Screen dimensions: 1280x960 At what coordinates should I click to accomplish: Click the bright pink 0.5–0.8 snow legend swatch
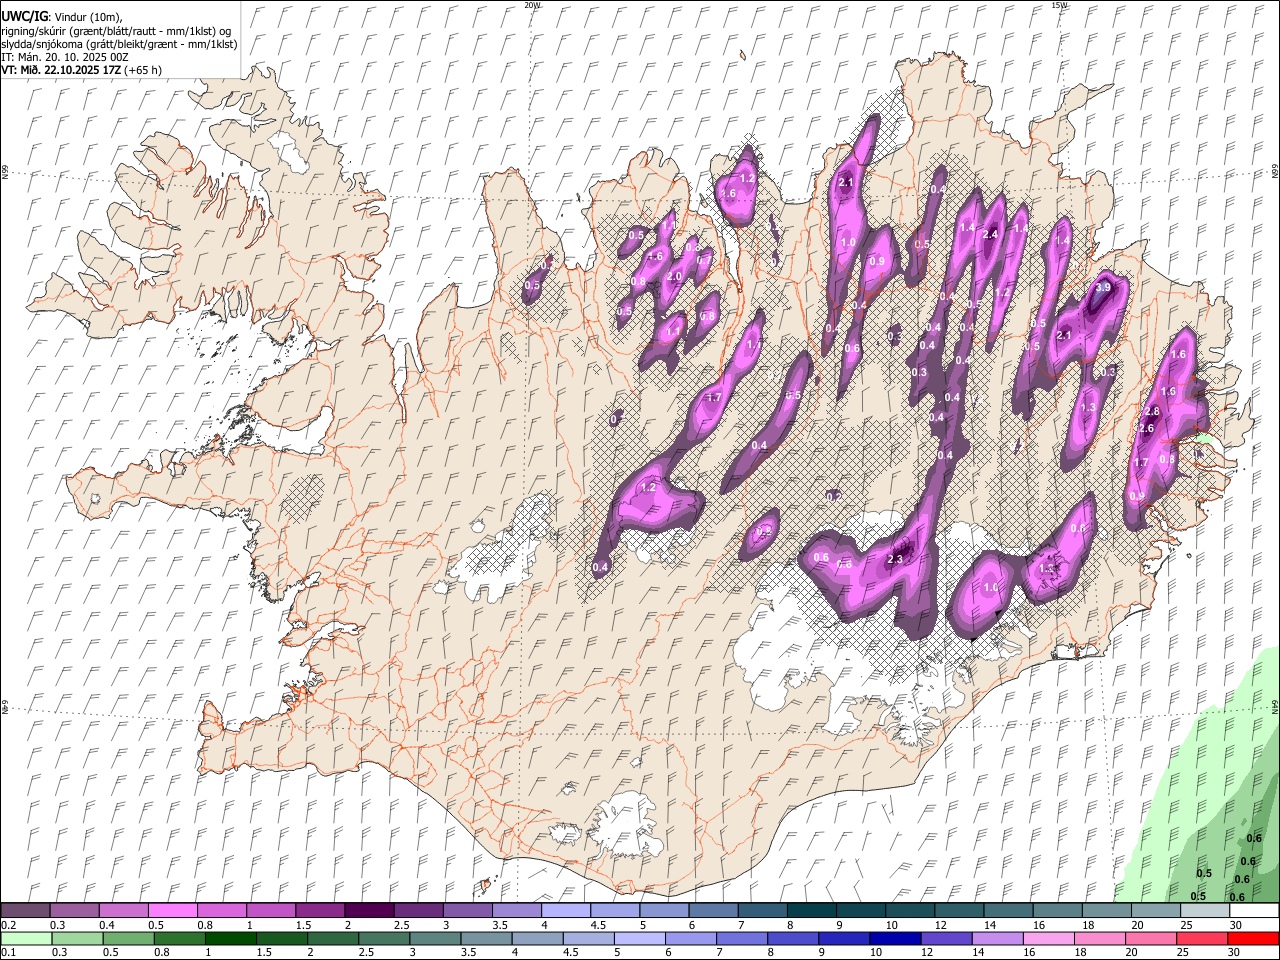[x=172, y=911]
